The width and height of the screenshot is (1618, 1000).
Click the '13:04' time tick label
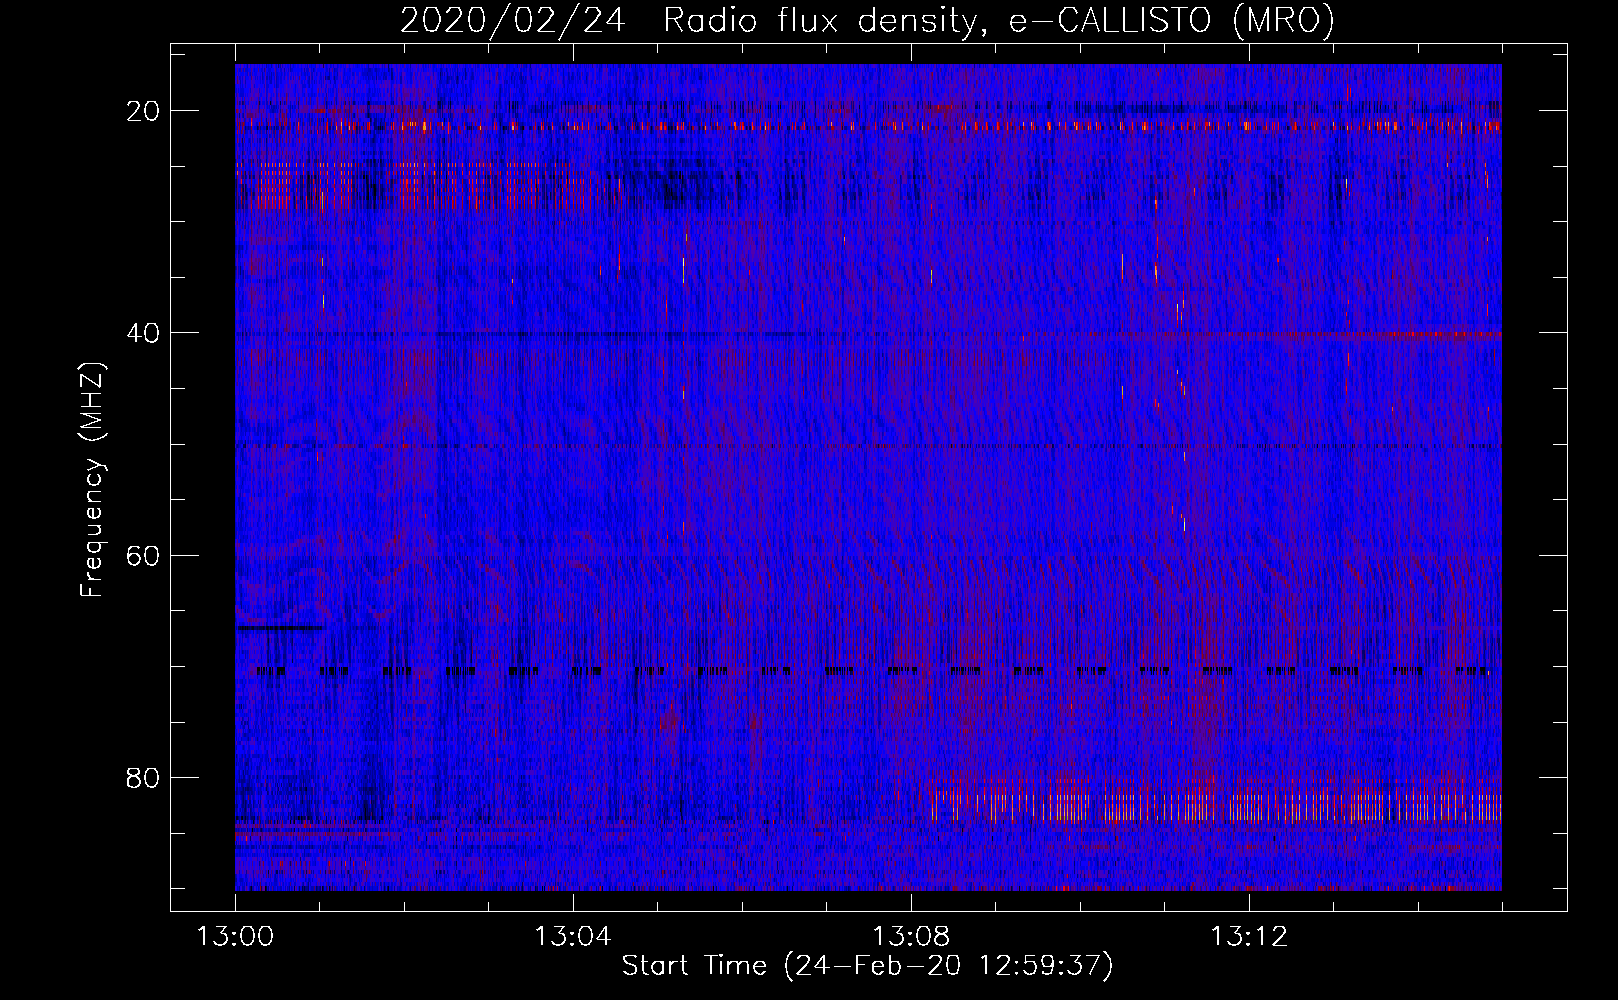point(573,937)
